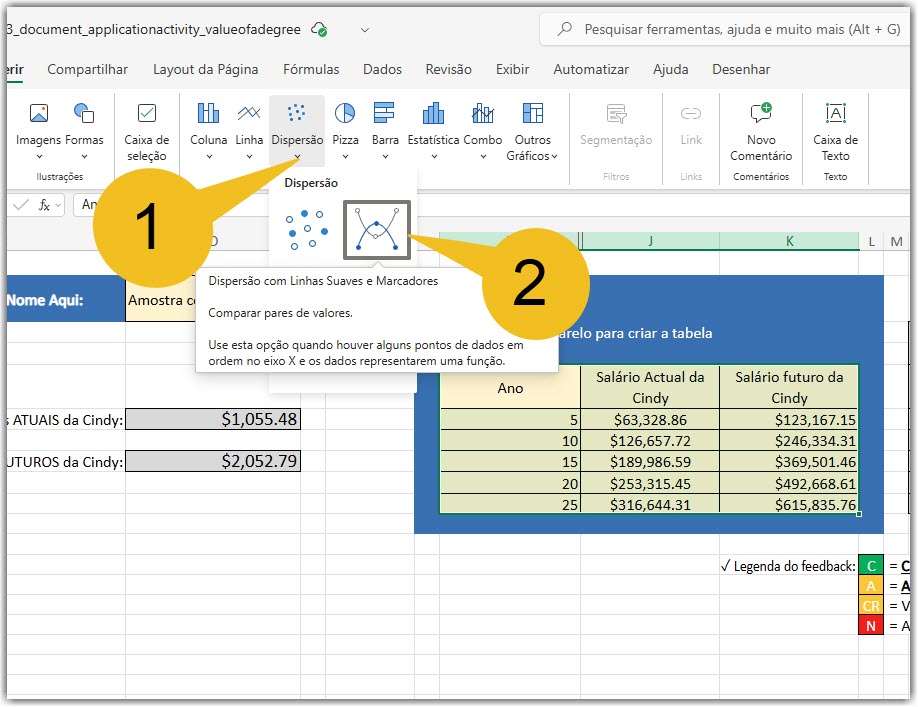Click the search magnifier icon
The width and height of the screenshot is (918, 707).
(x=564, y=29)
